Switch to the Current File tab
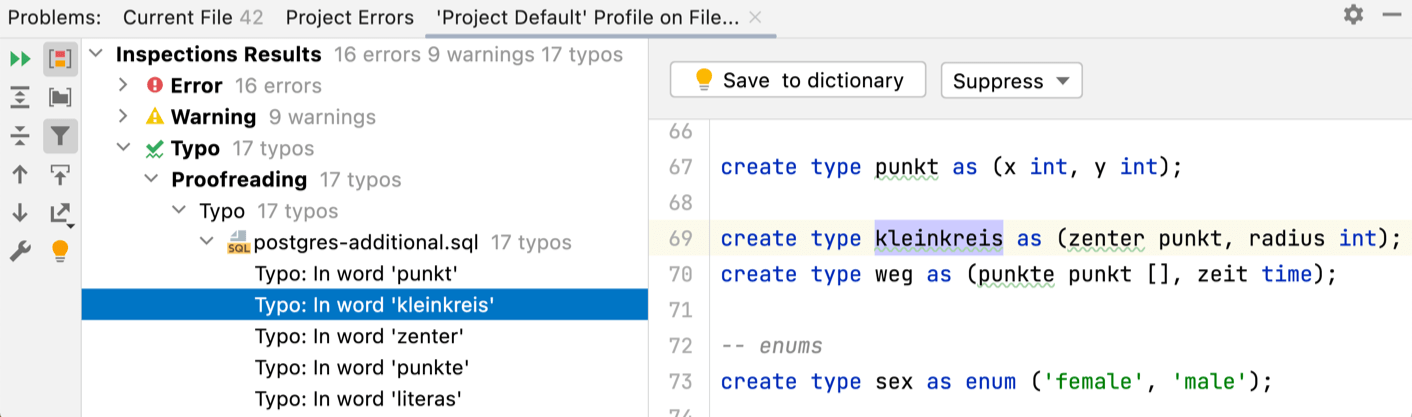Image resolution: width=1412 pixels, height=417 pixels. (x=193, y=18)
